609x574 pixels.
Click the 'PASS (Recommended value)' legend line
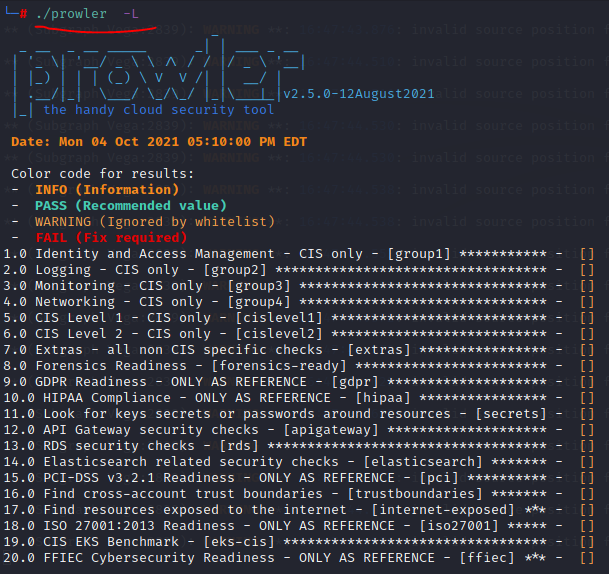click(x=131, y=205)
